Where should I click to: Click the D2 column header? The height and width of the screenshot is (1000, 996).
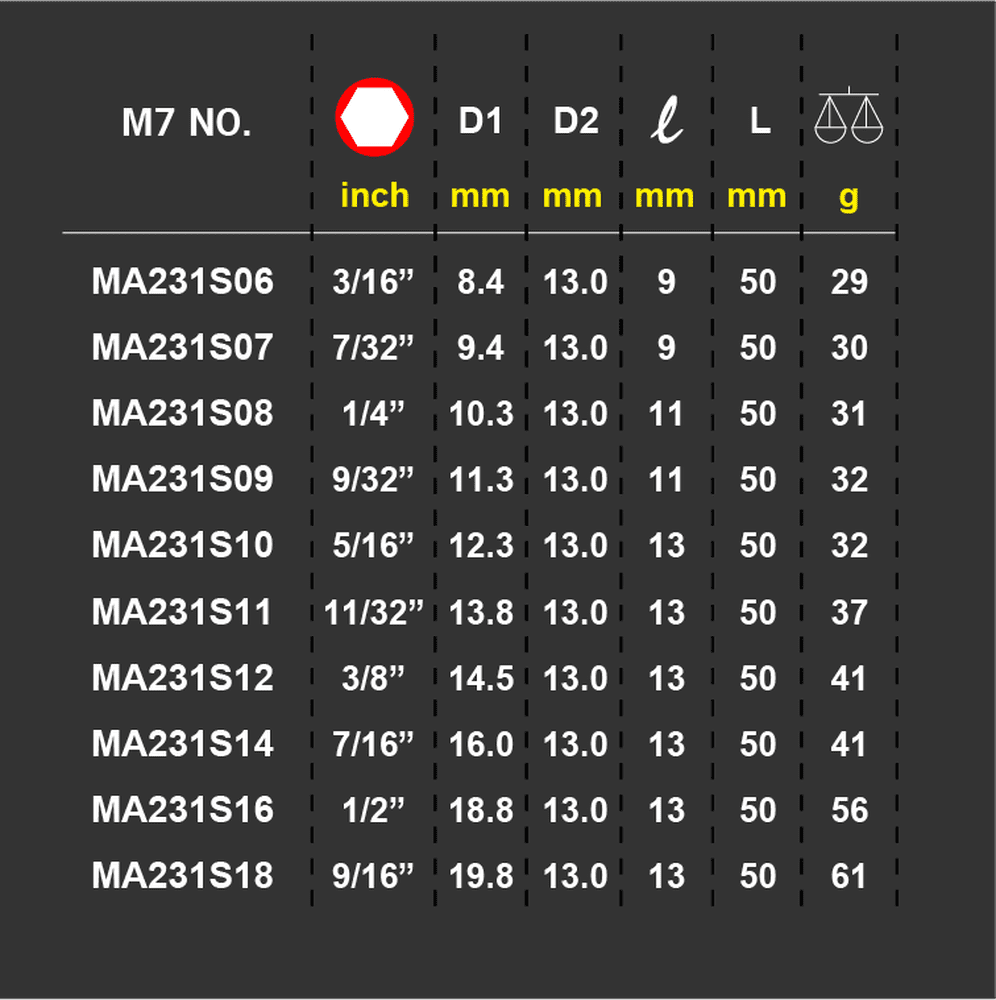(576, 121)
